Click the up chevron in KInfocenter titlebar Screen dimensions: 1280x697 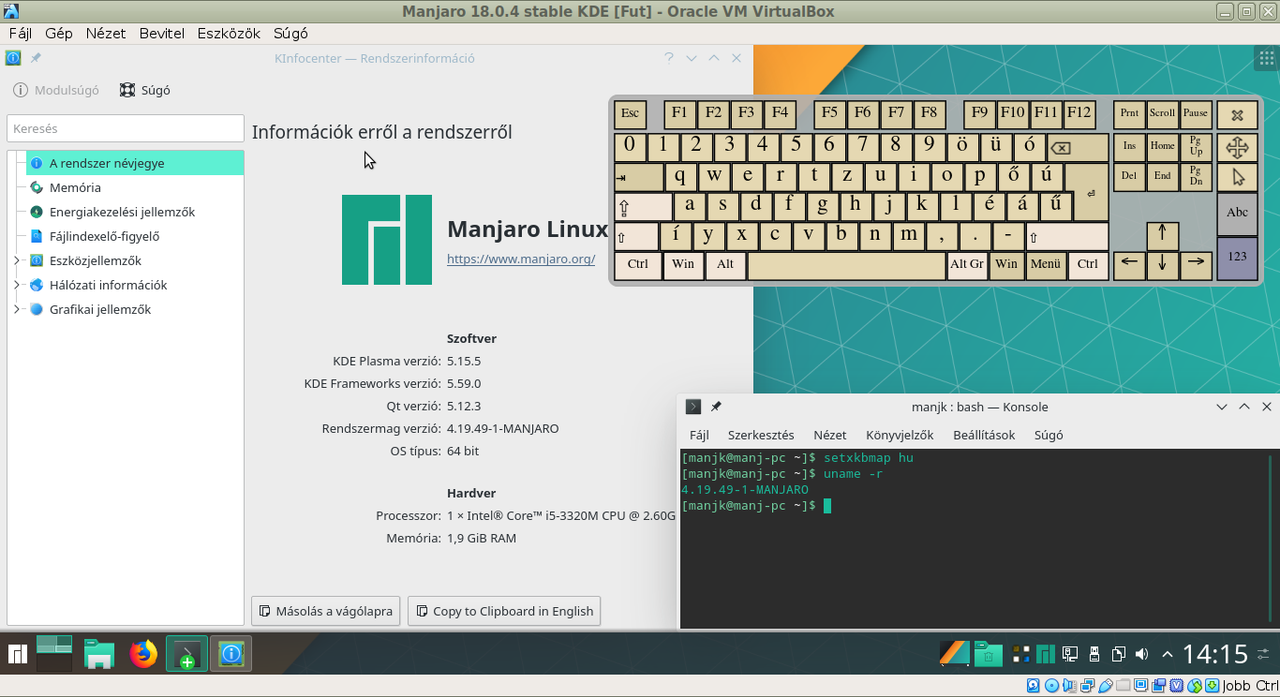pos(714,58)
